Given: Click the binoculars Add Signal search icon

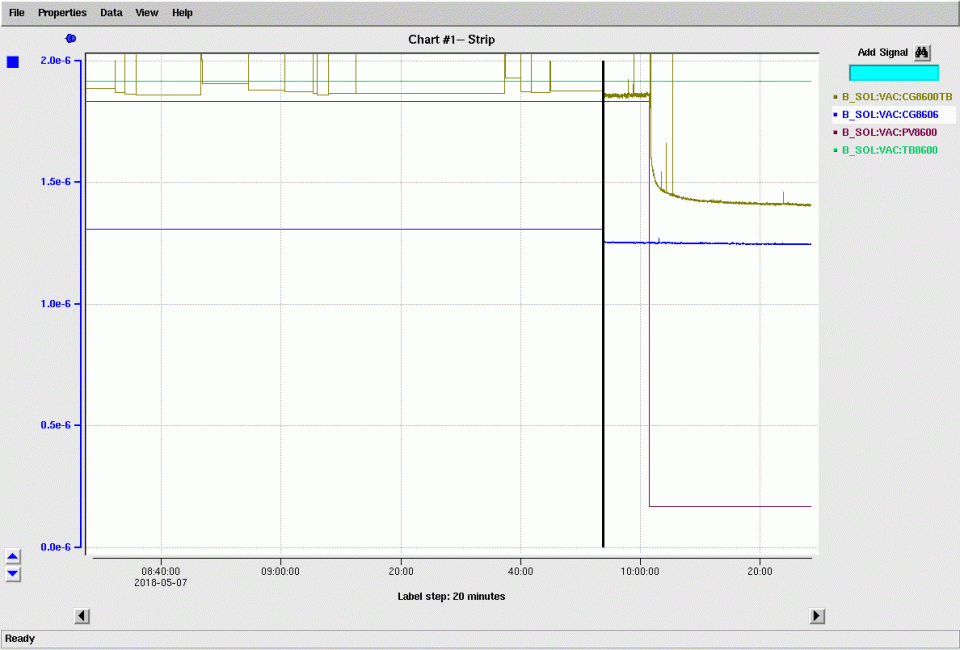Looking at the screenshot, I should click(x=922, y=52).
